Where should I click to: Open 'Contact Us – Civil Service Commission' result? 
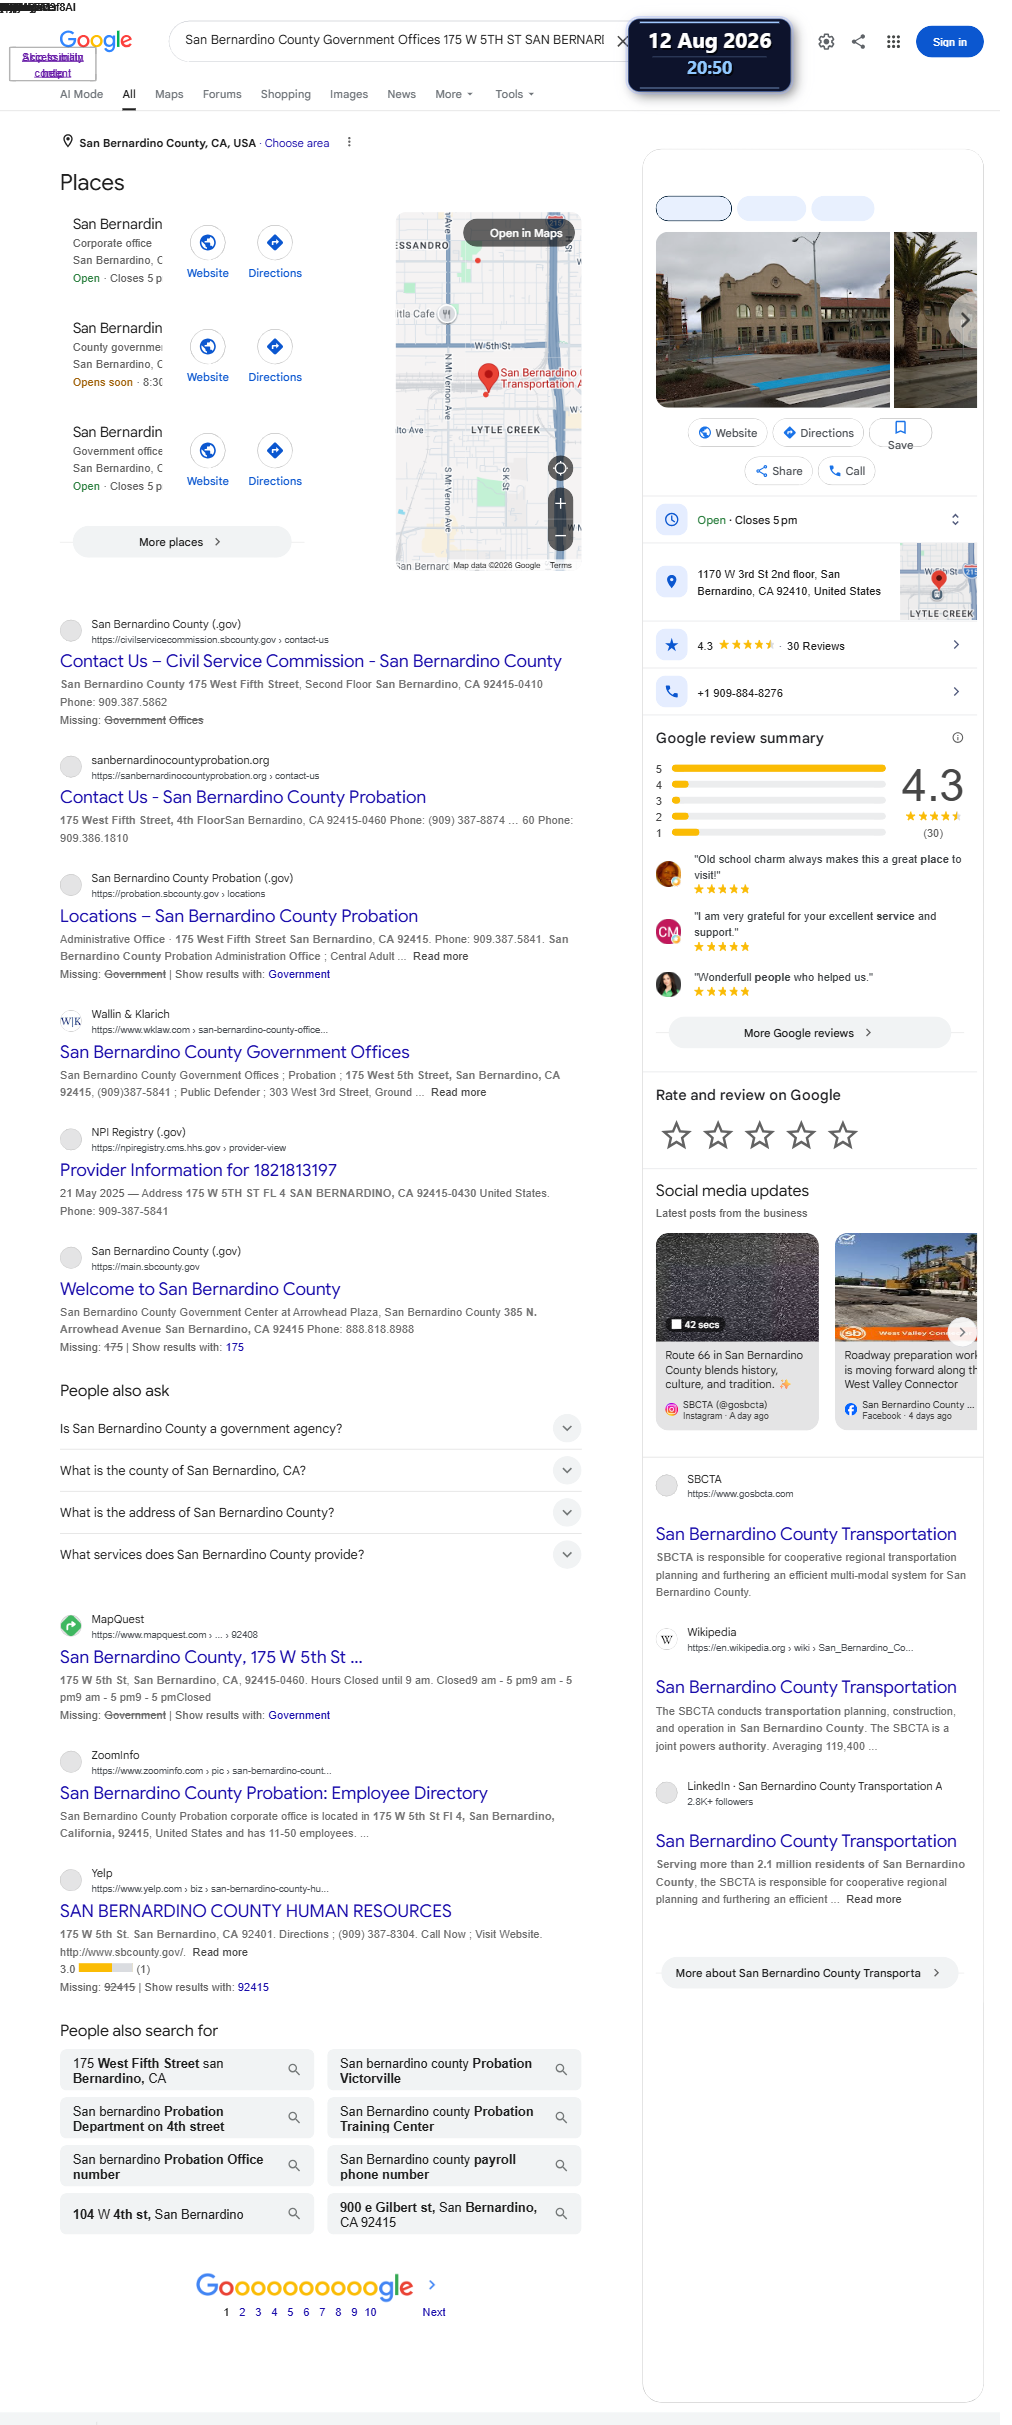point(311,661)
